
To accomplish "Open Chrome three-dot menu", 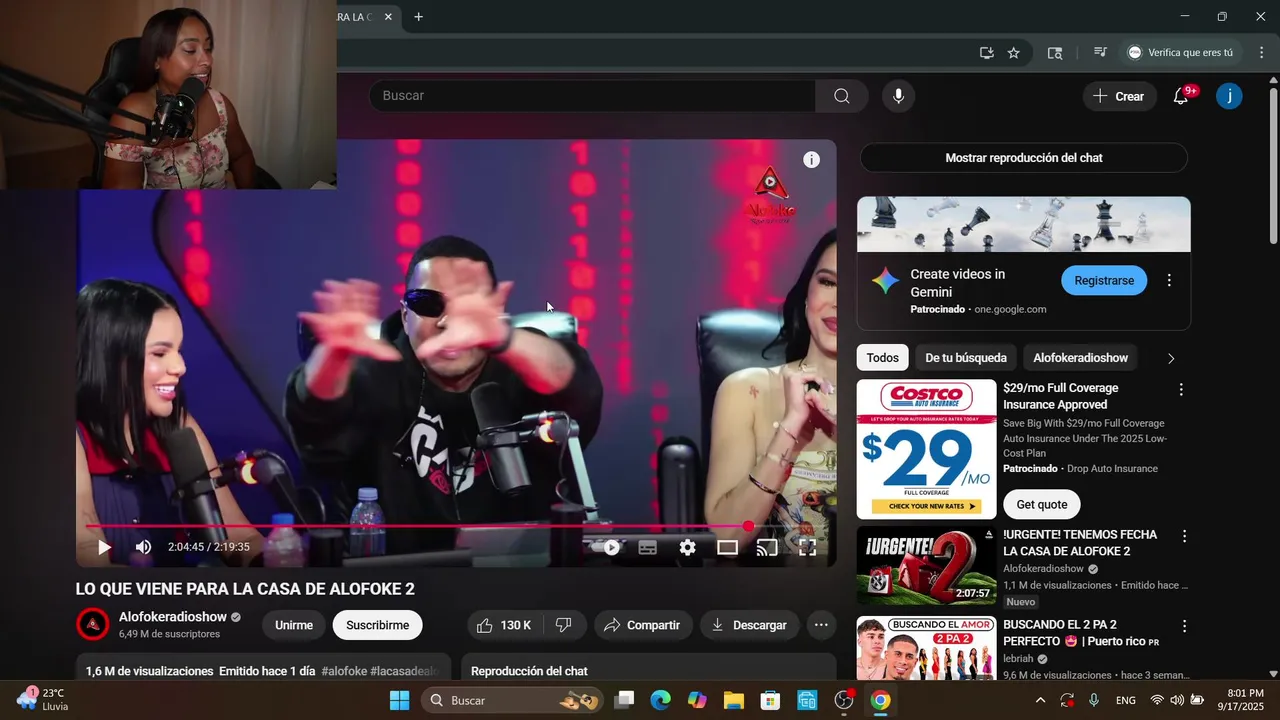I will click(x=1261, y=53).
